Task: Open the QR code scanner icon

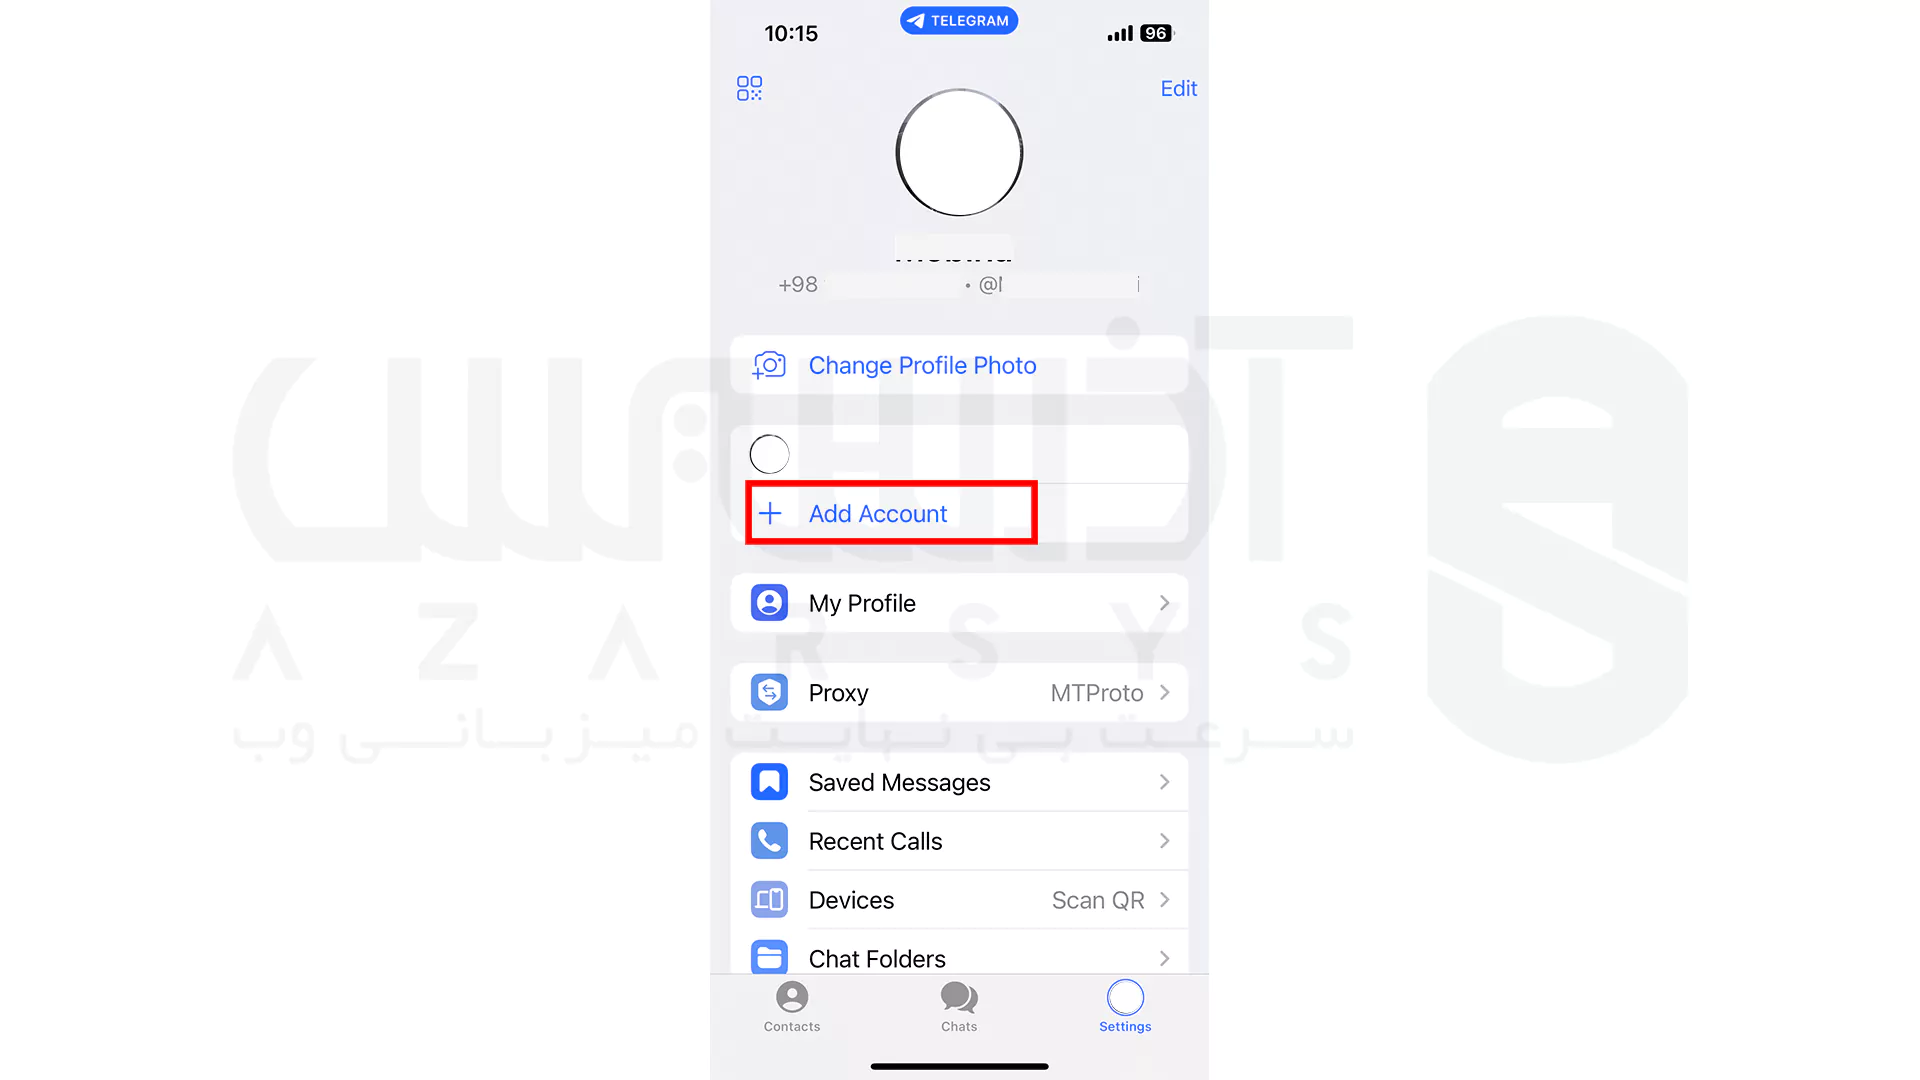Action: click(750, 88)
